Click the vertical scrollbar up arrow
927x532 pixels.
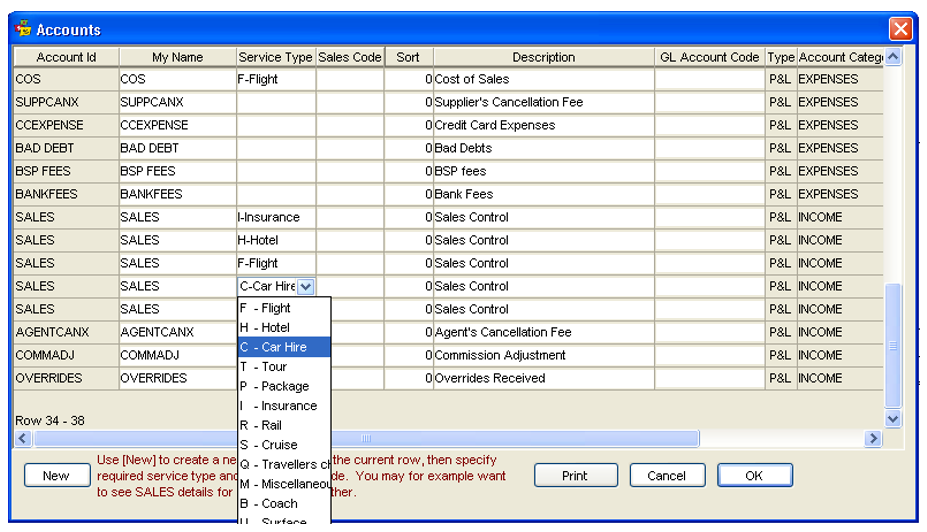[x=893, y=57]
